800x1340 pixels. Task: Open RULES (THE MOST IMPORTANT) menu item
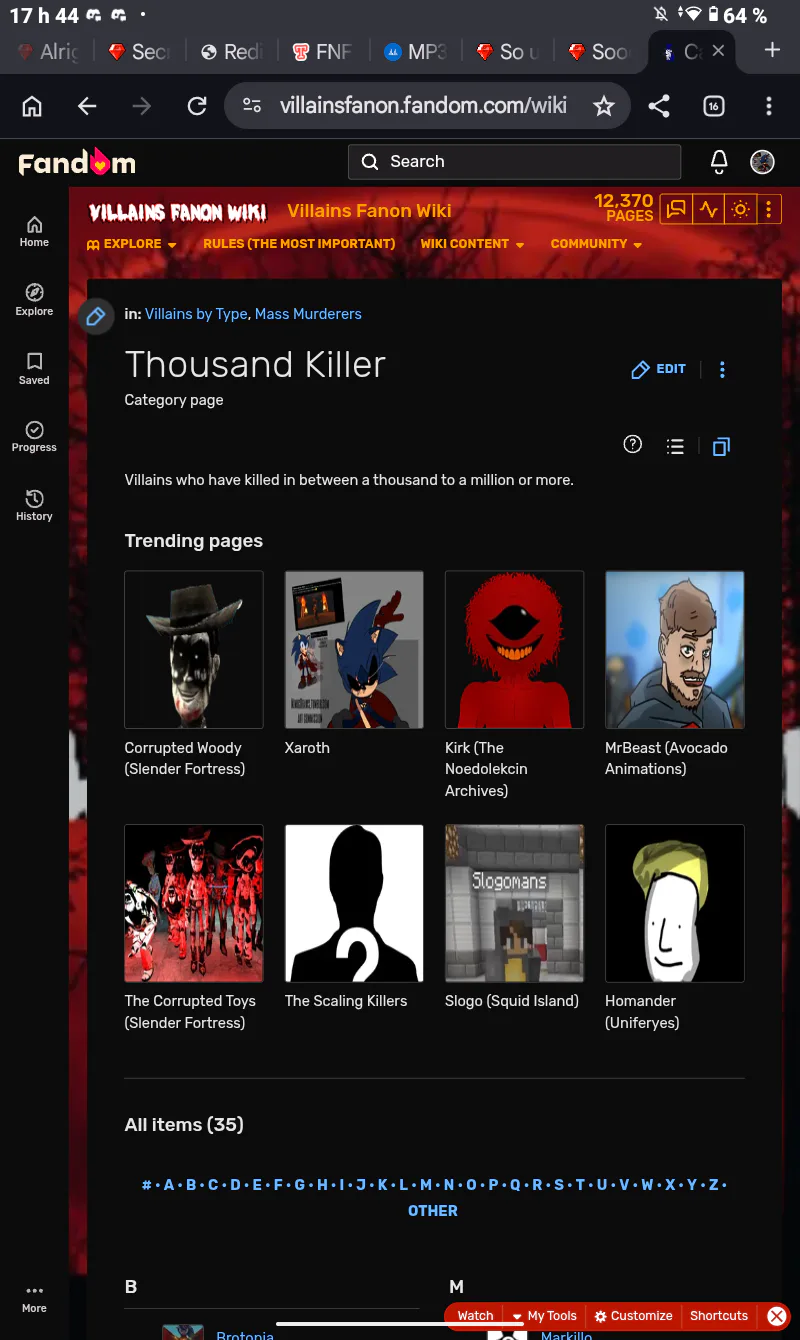[x=299, y=244]
